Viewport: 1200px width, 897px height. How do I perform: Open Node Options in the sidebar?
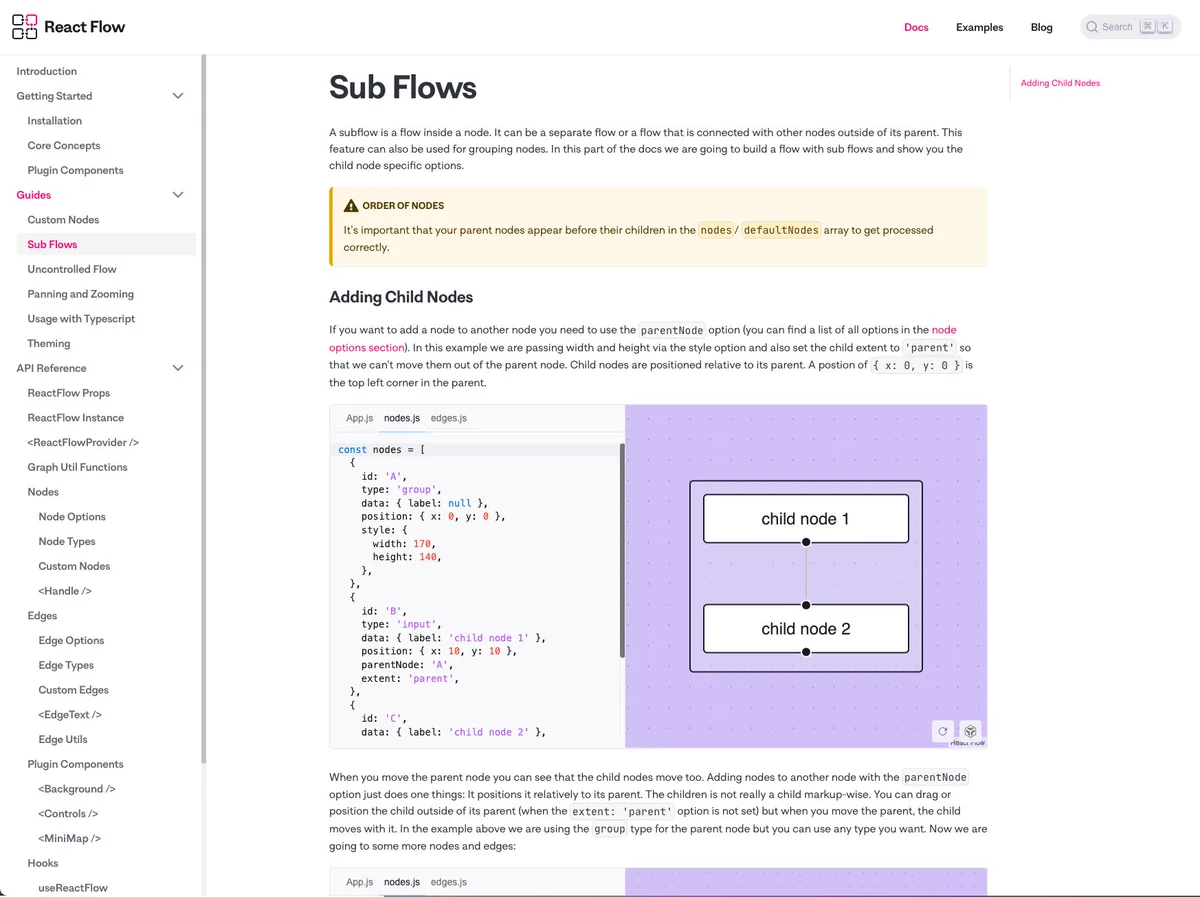72,517
